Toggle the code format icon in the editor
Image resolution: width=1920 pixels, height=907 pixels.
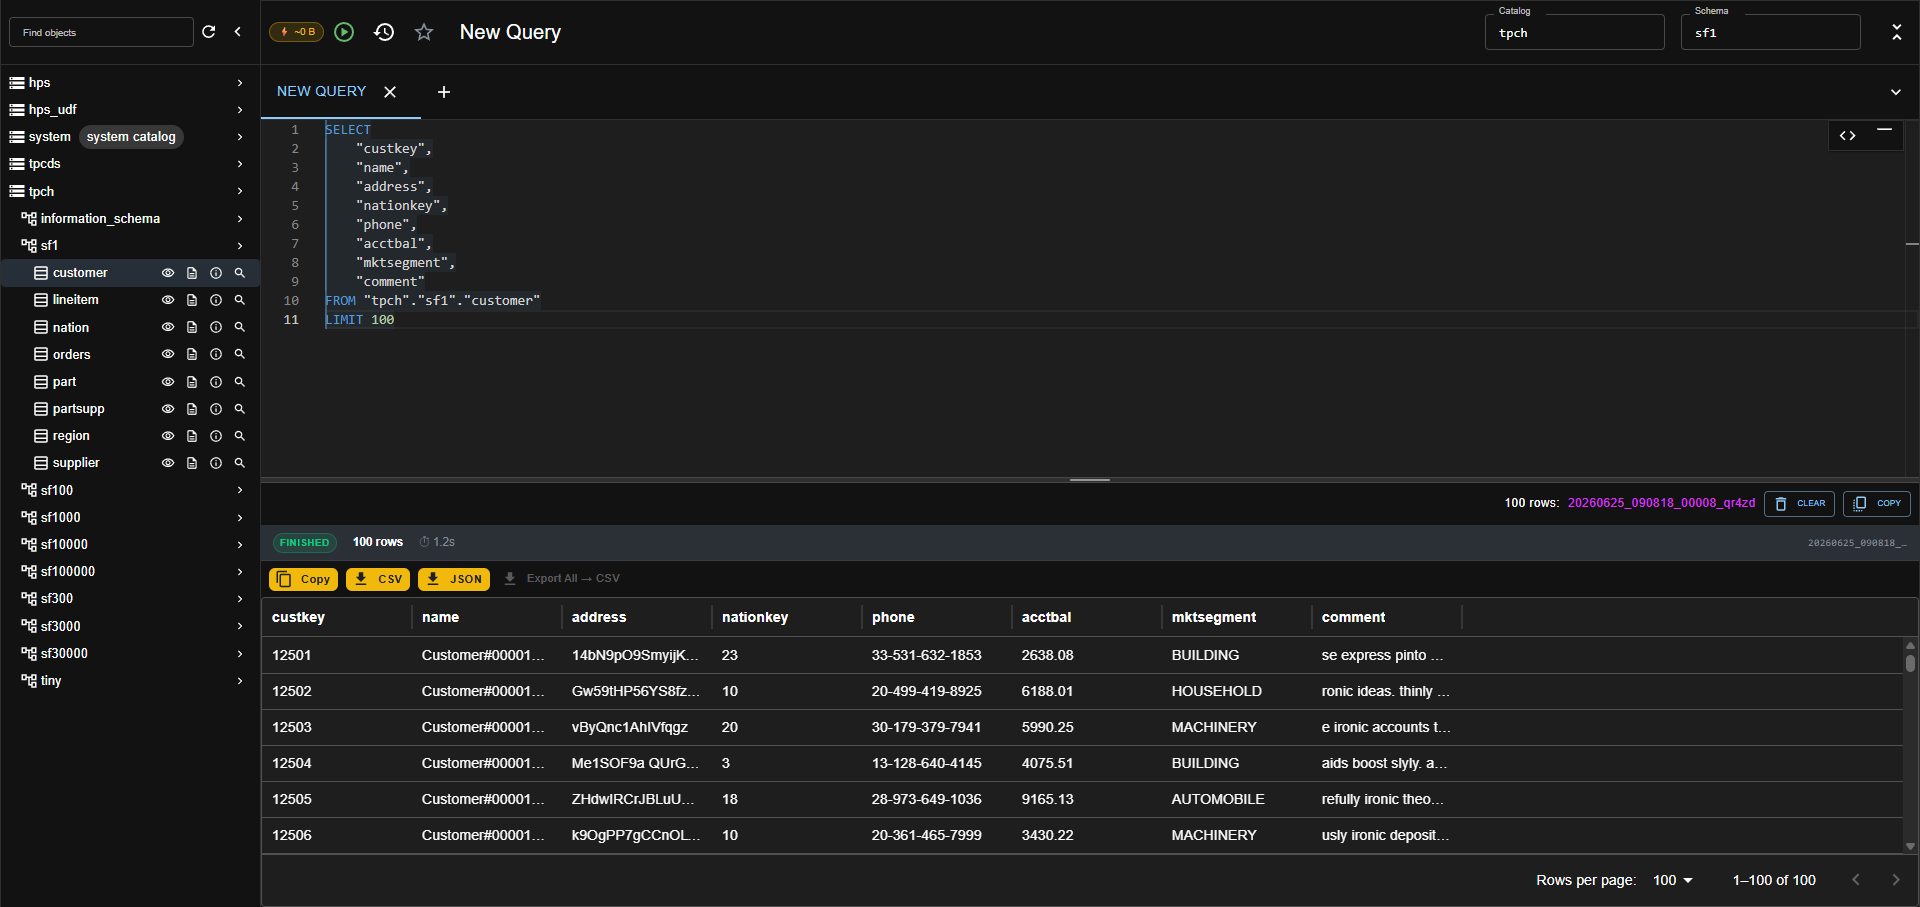point(1848,136)
